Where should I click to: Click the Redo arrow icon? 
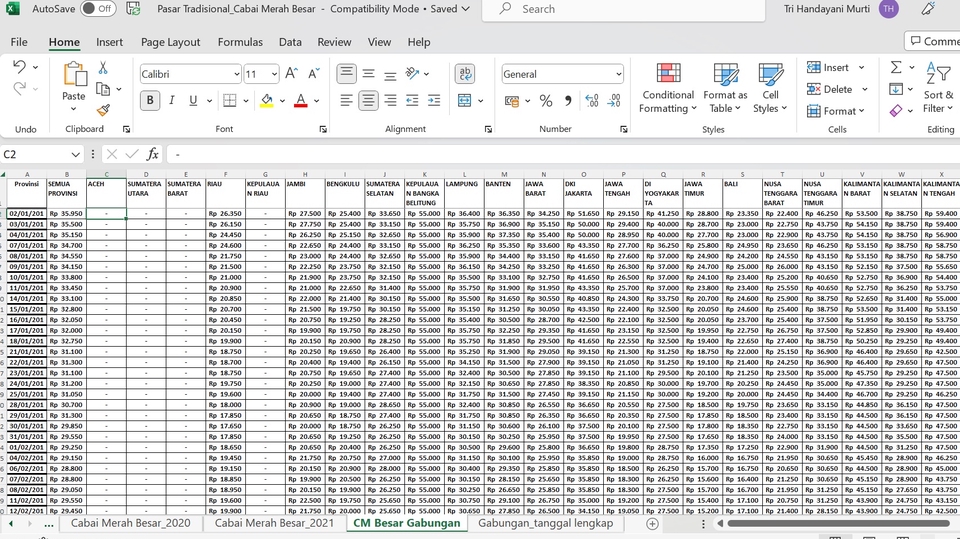coord(19,88)
